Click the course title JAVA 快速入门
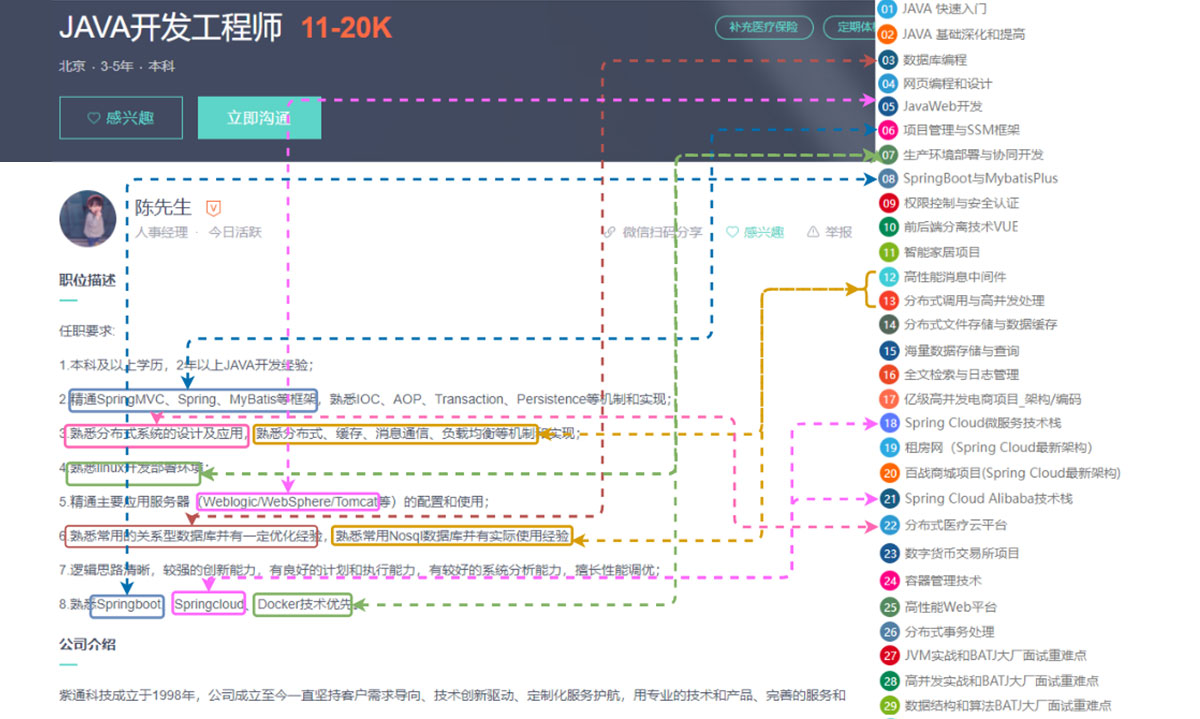Image resolution: width=1200 pixels, height=719 pixels. tap(944, 9)
